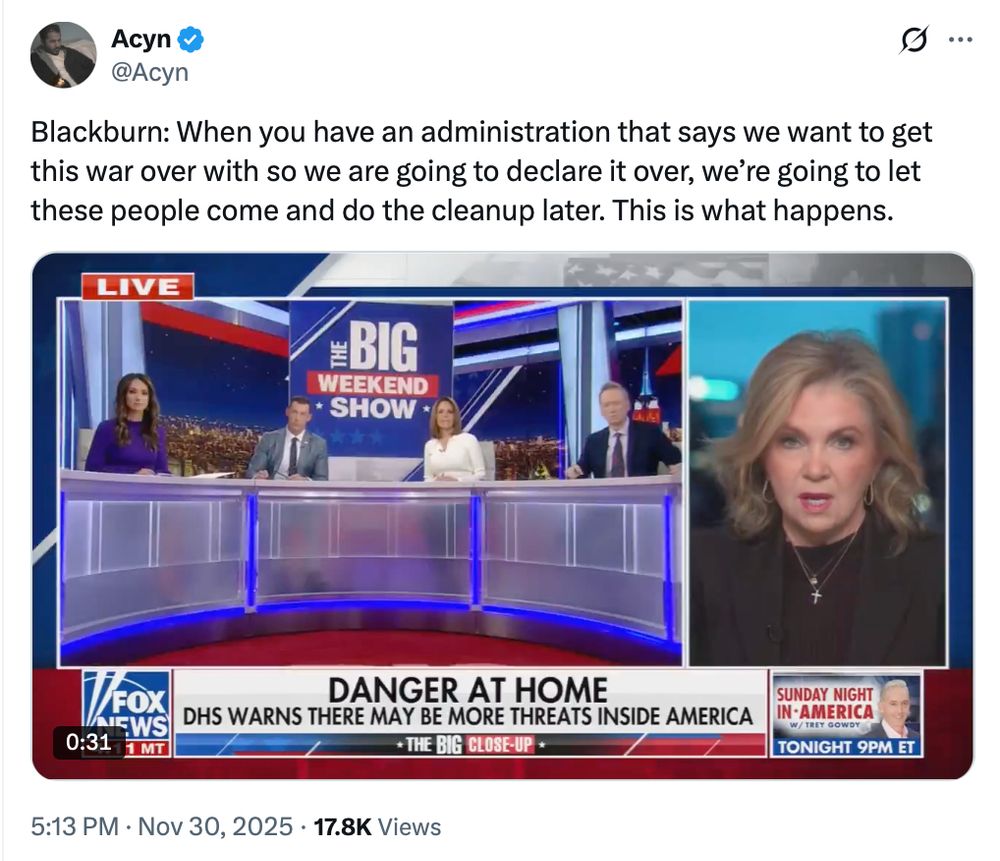
Task: Click the Sunday Night in America promo
Action: pos(846,714)
